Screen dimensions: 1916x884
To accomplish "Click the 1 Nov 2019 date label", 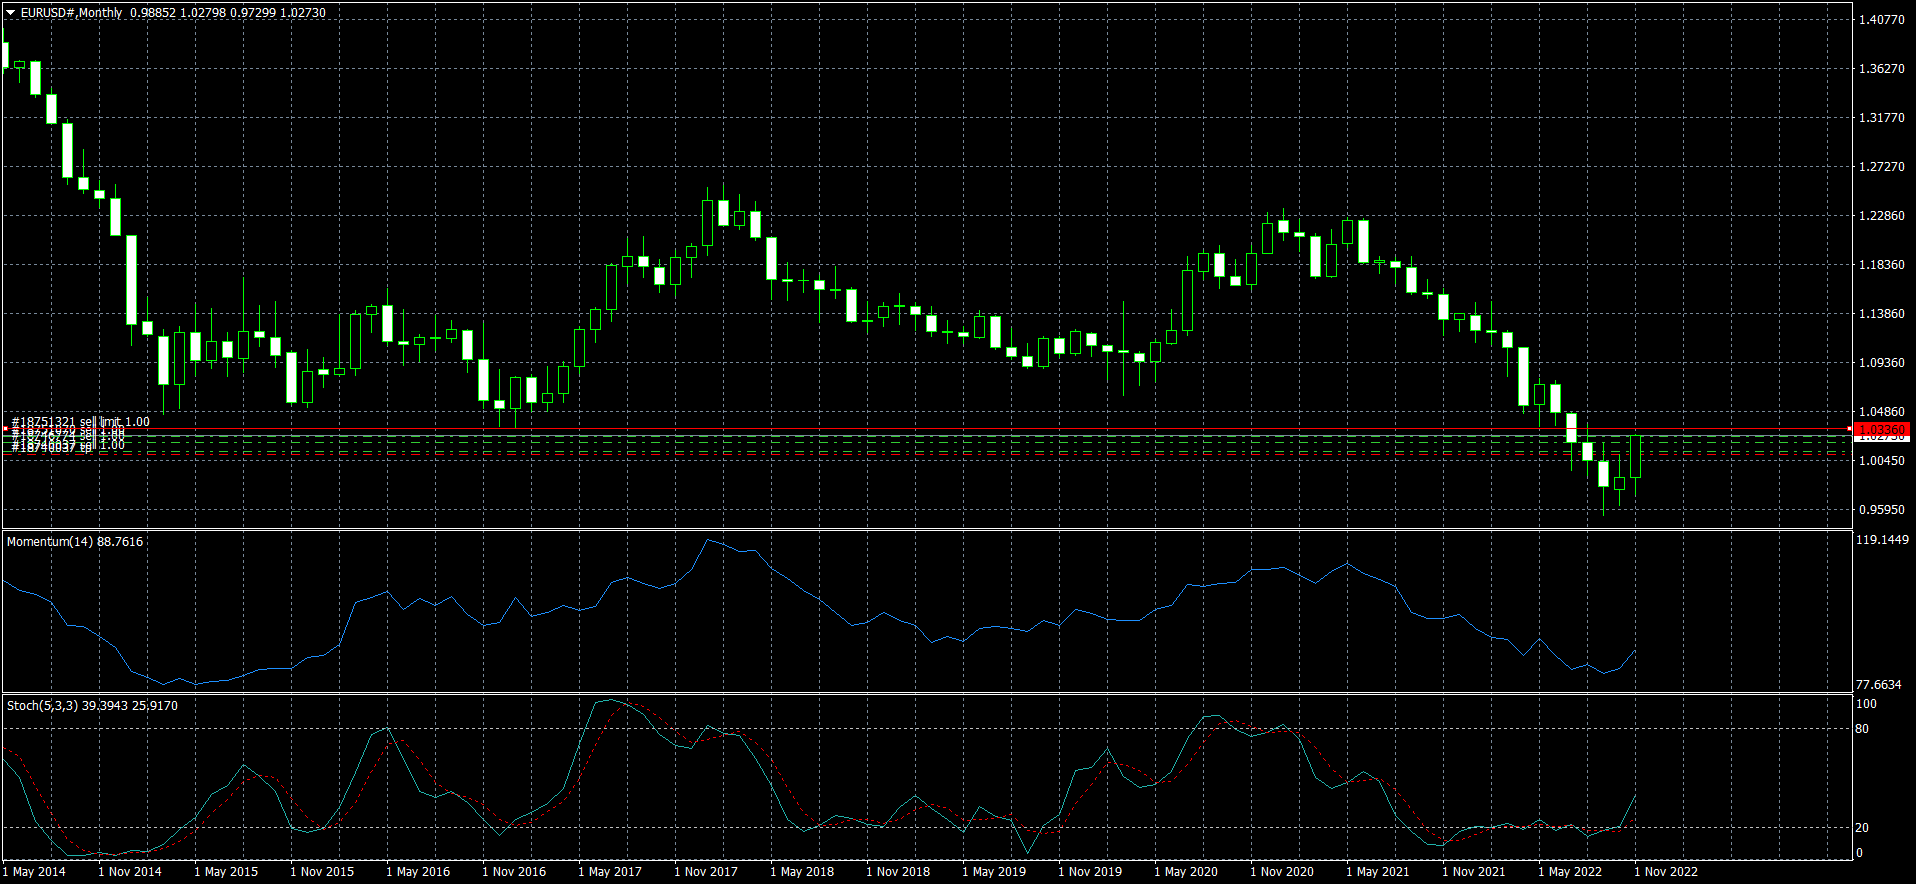I will (1090, 872).
